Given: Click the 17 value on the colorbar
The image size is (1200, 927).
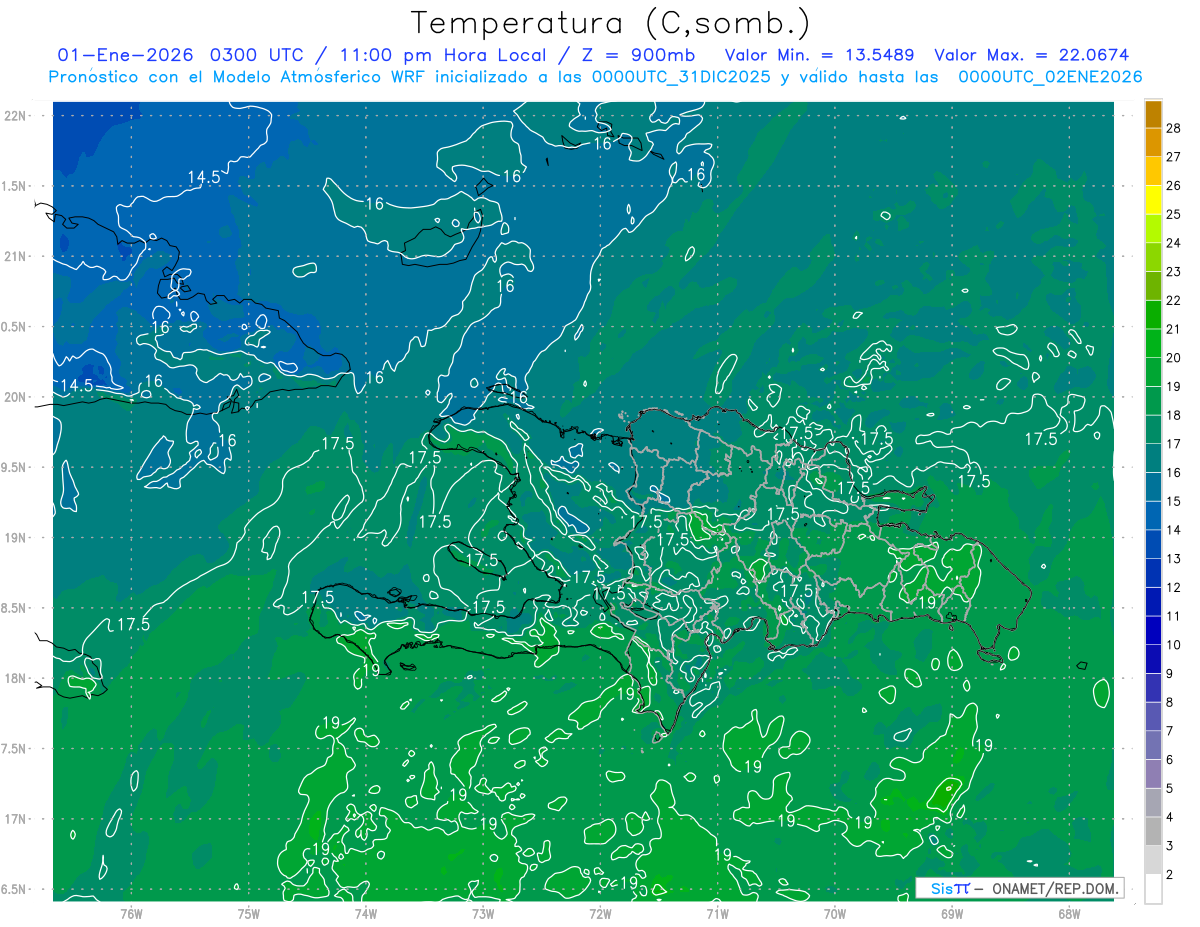Looking at the screenshot, I should [x=1174, y=444].
